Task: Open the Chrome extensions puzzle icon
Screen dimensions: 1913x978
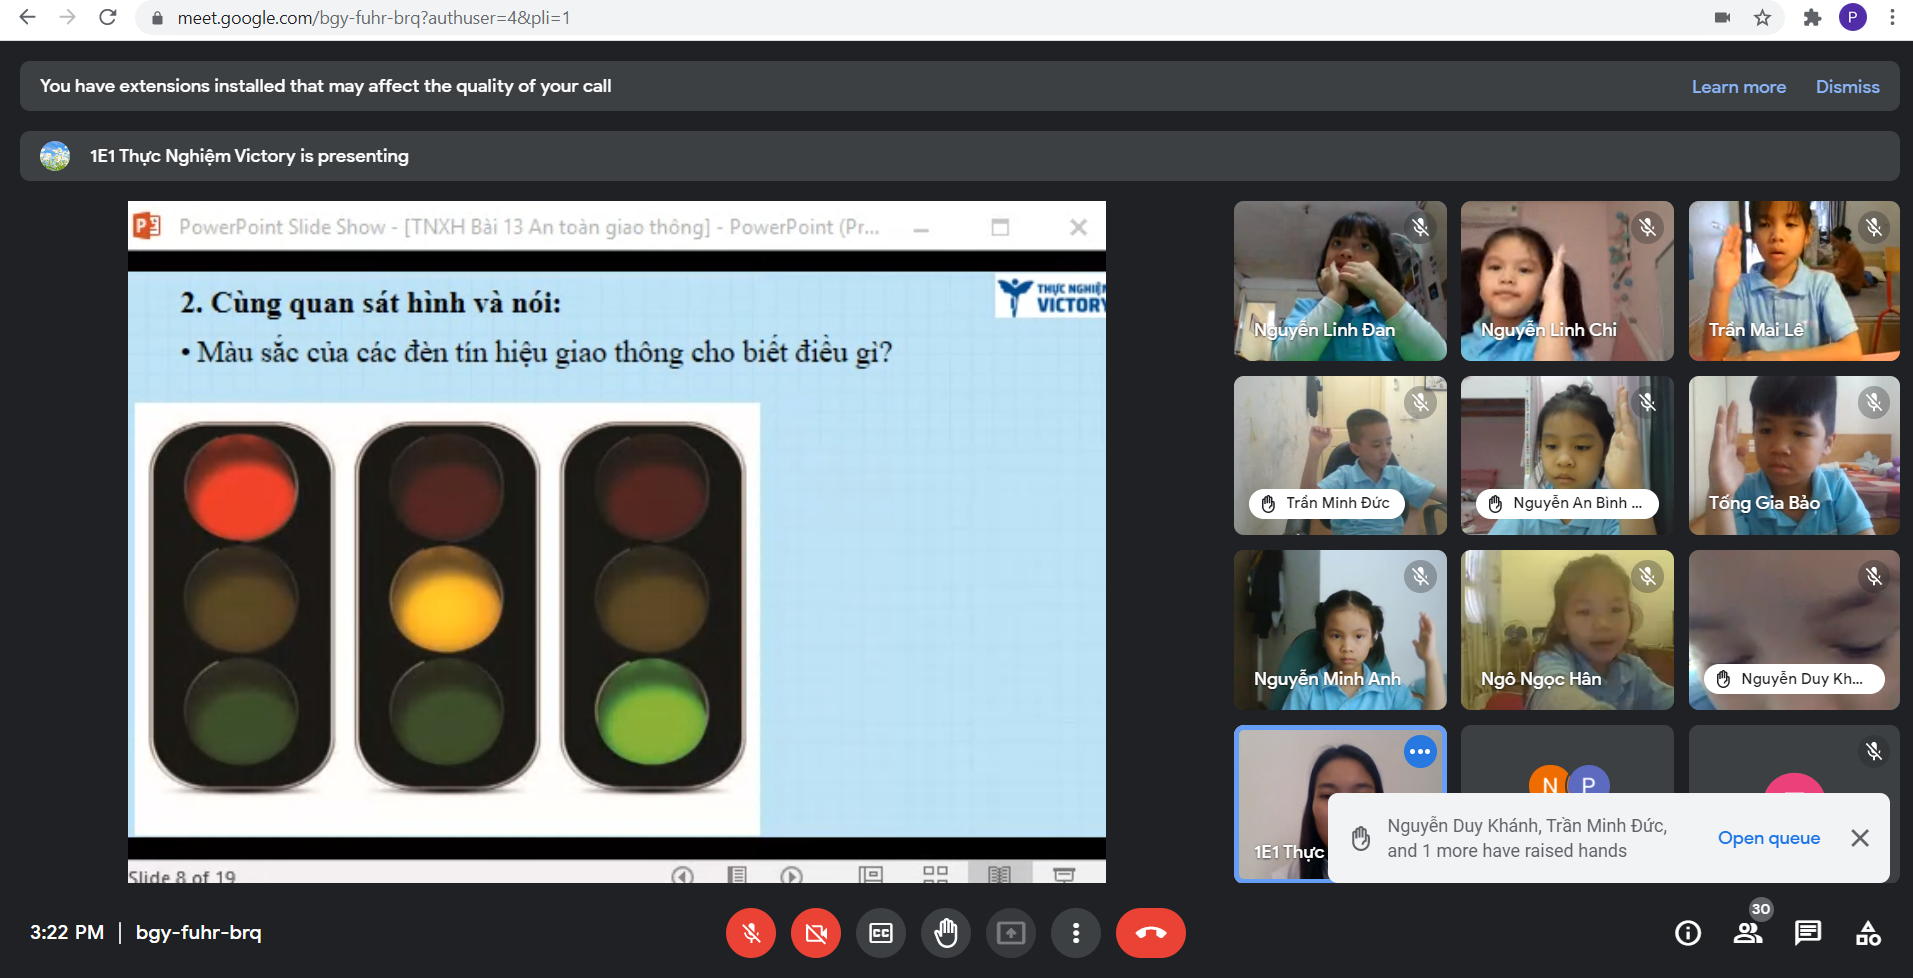Action: [x=1812, y=18]
